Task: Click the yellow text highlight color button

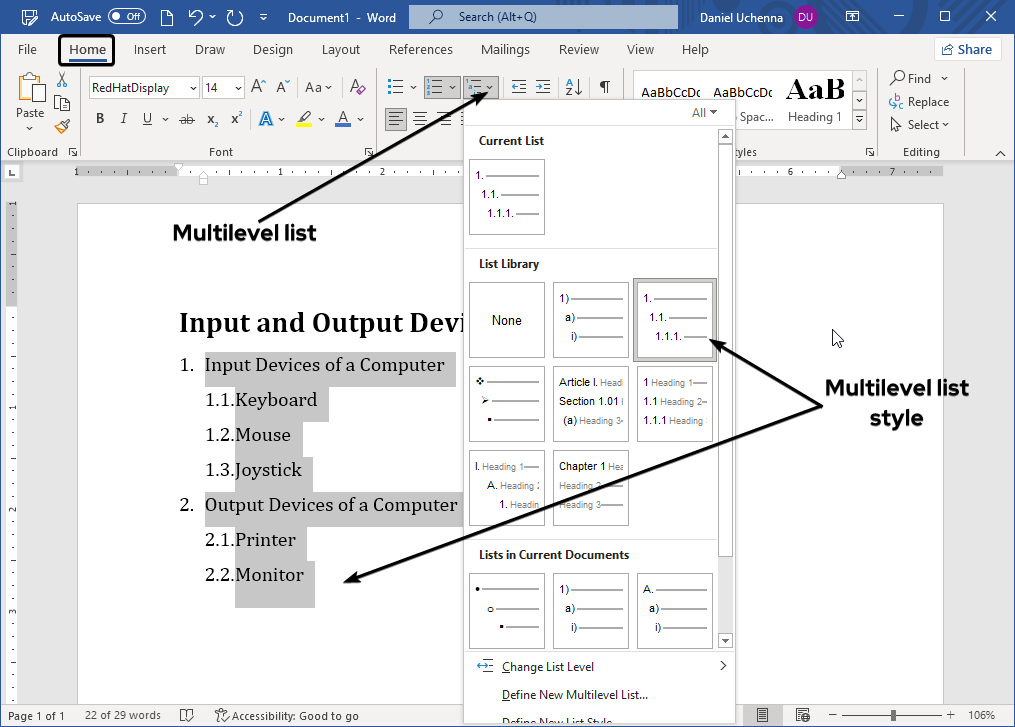Action: click(x=304, y=119)
